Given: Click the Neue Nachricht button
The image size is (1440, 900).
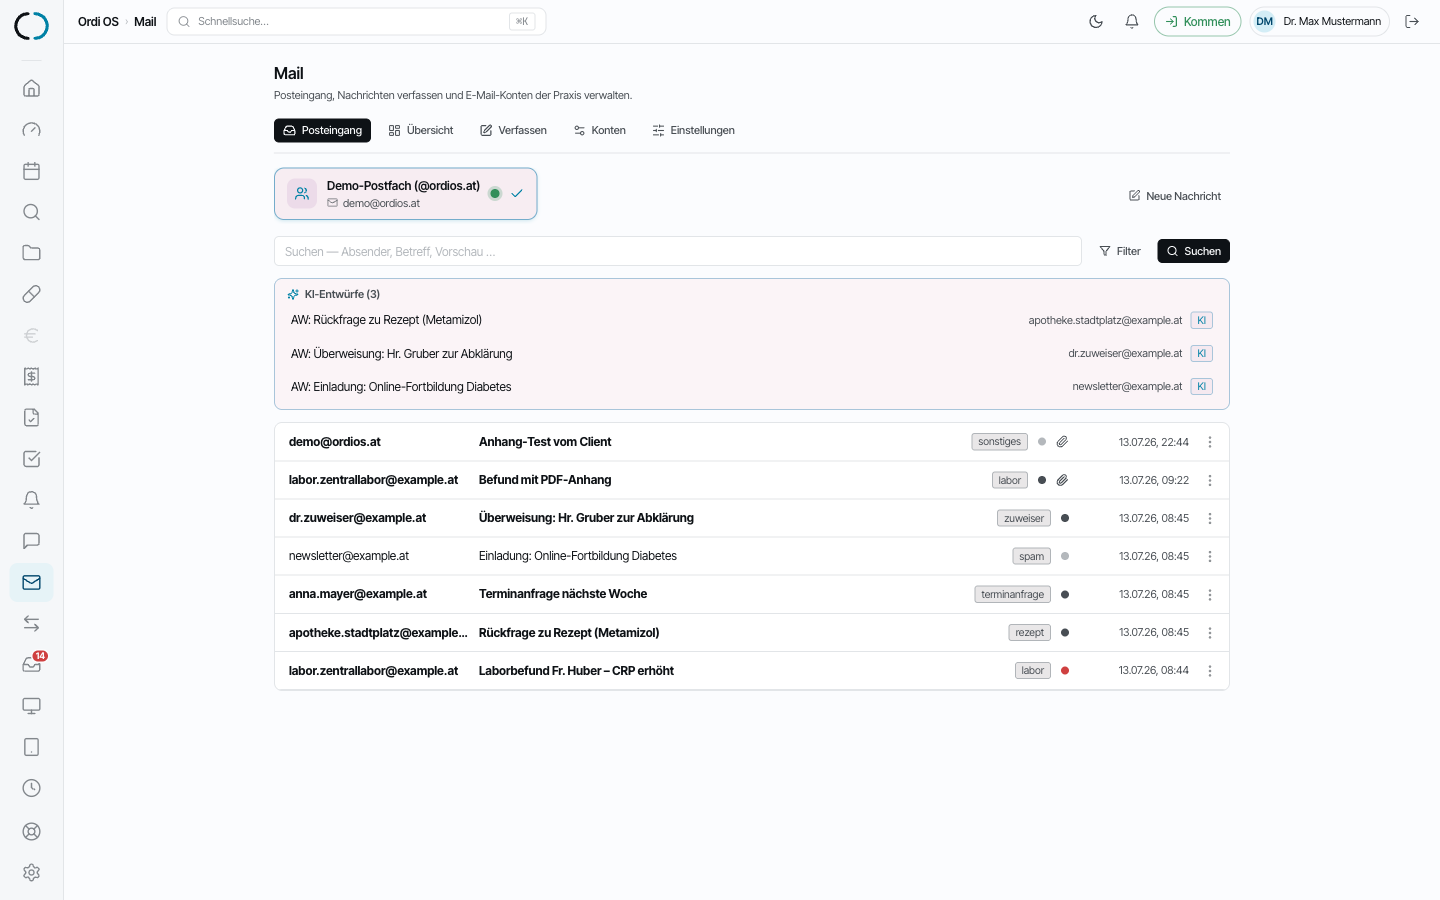Looking at the screenshot, I should pos(1175,196).
